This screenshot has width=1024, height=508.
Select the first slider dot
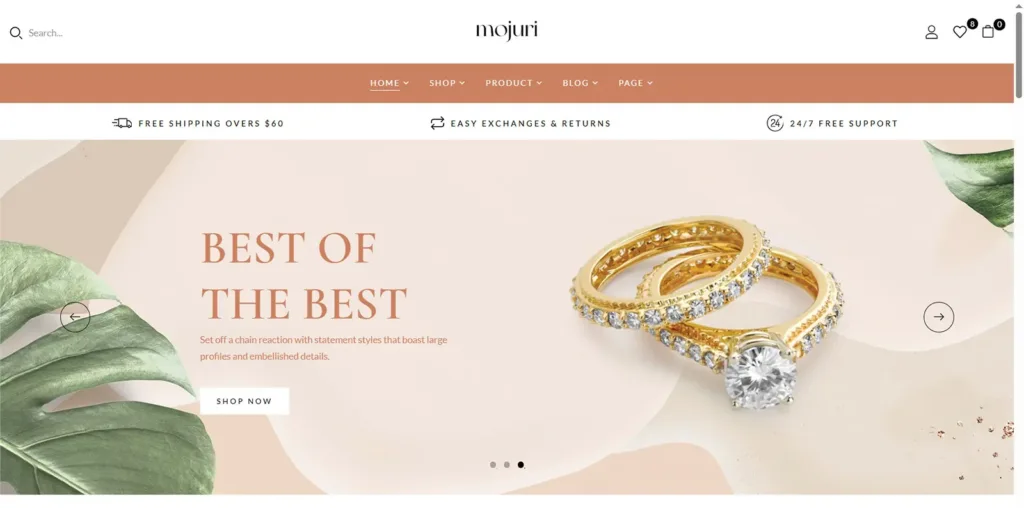click(x=492, y=465)
